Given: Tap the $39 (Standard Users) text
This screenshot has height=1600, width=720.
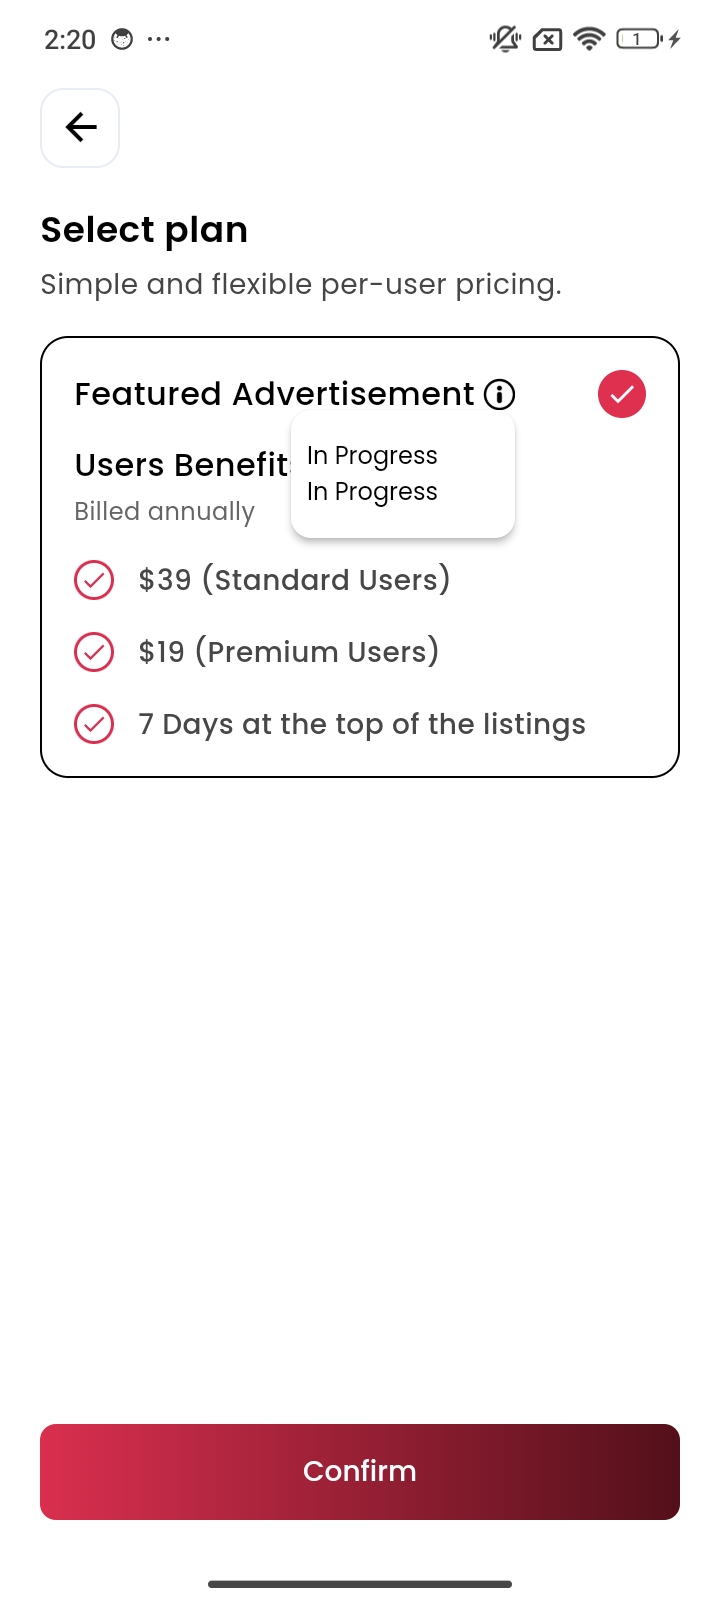Looking at the screenshot, I should point(294,580).
